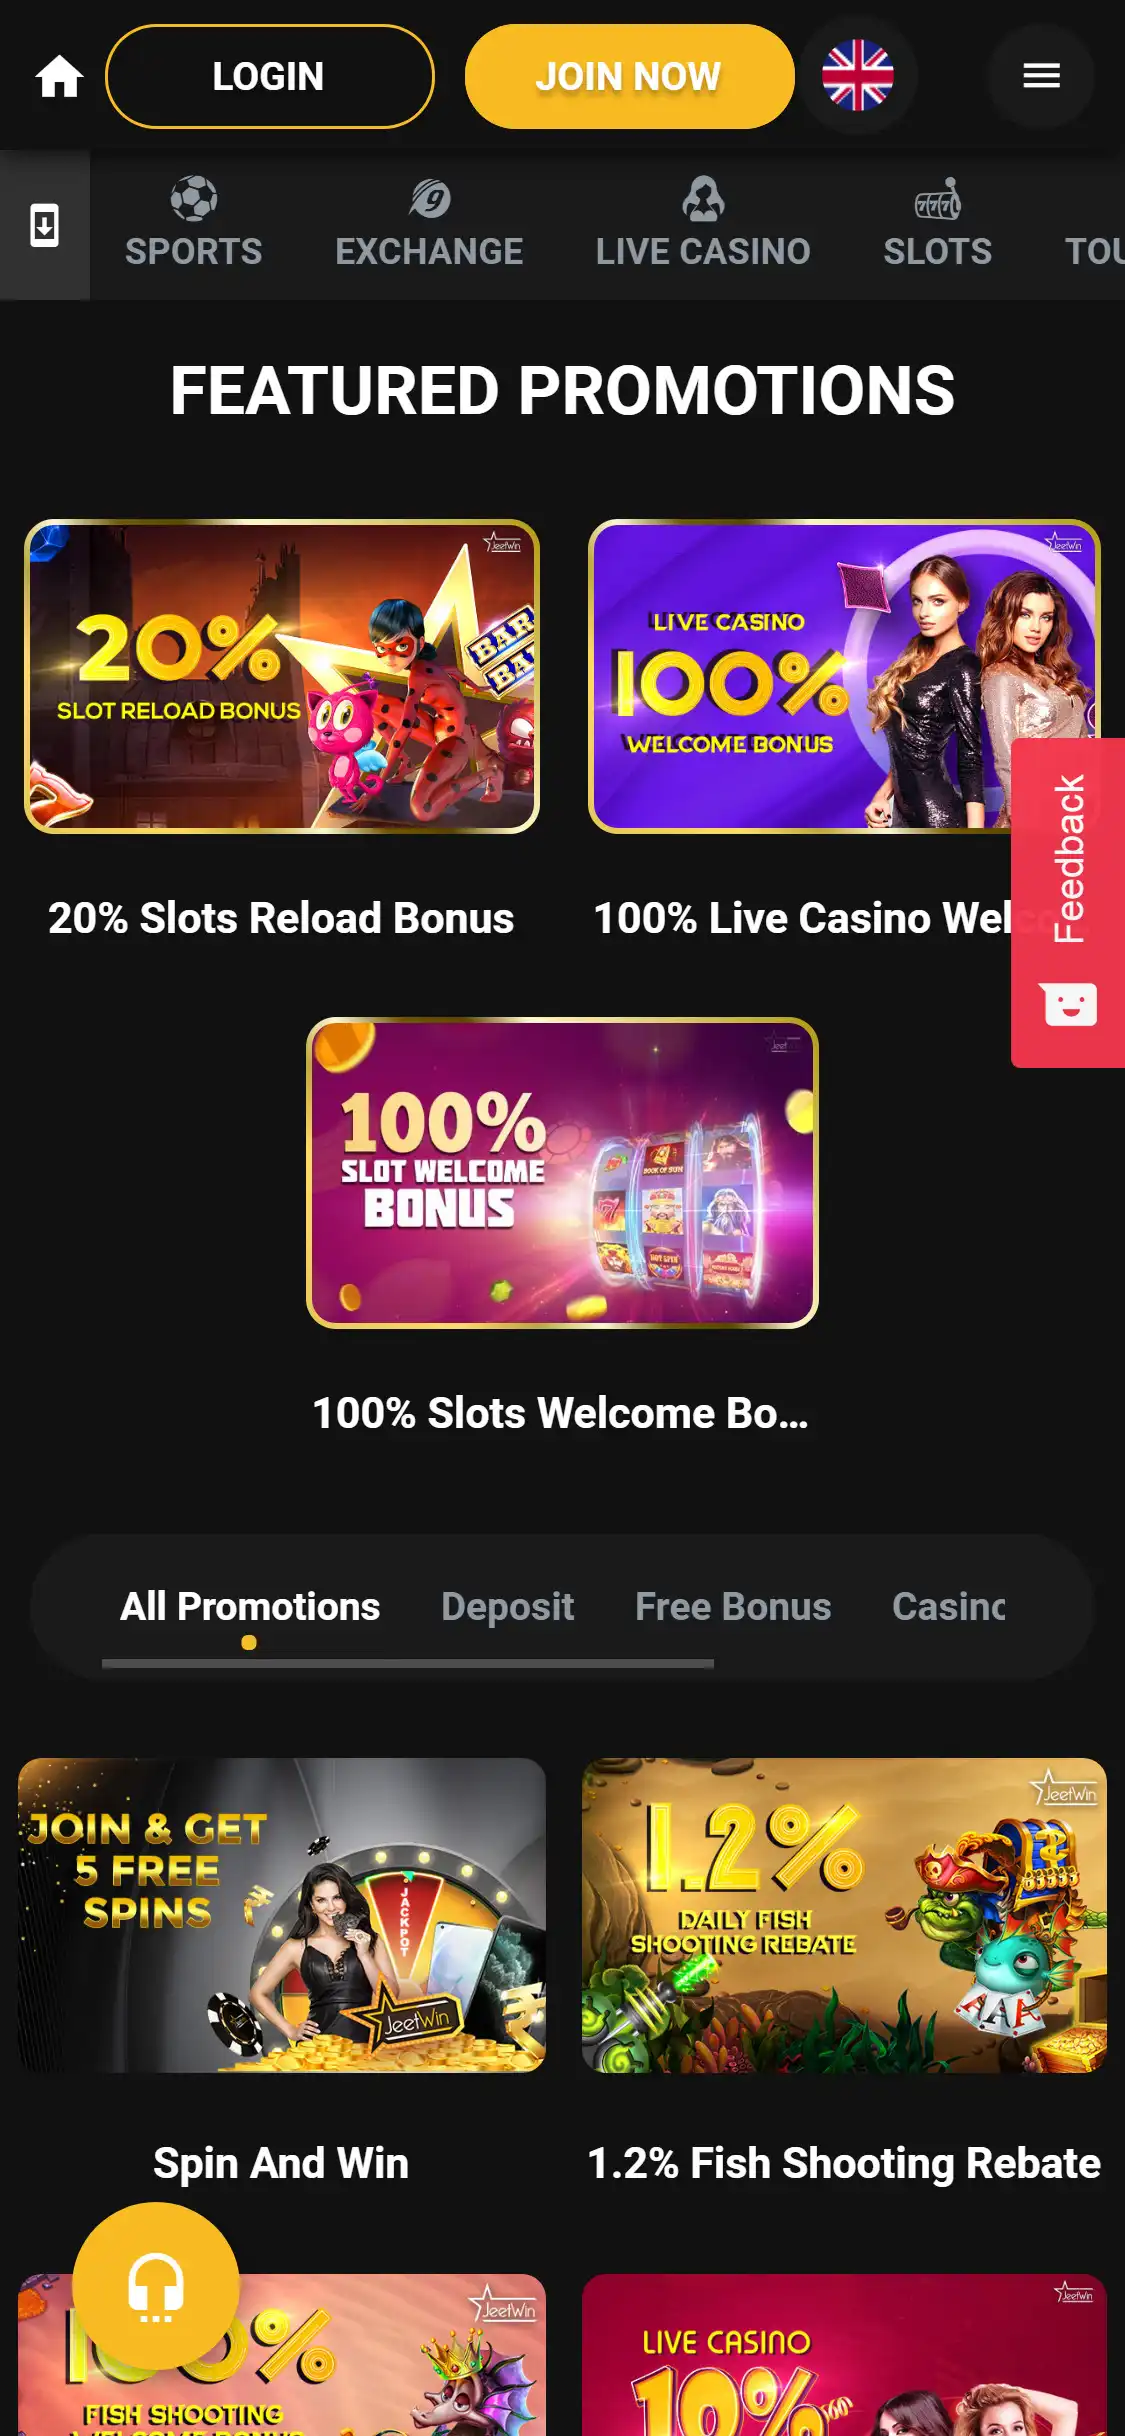Open the Feedback side panel
The image size is (1125, 2436).
[x=1068, y=903]
